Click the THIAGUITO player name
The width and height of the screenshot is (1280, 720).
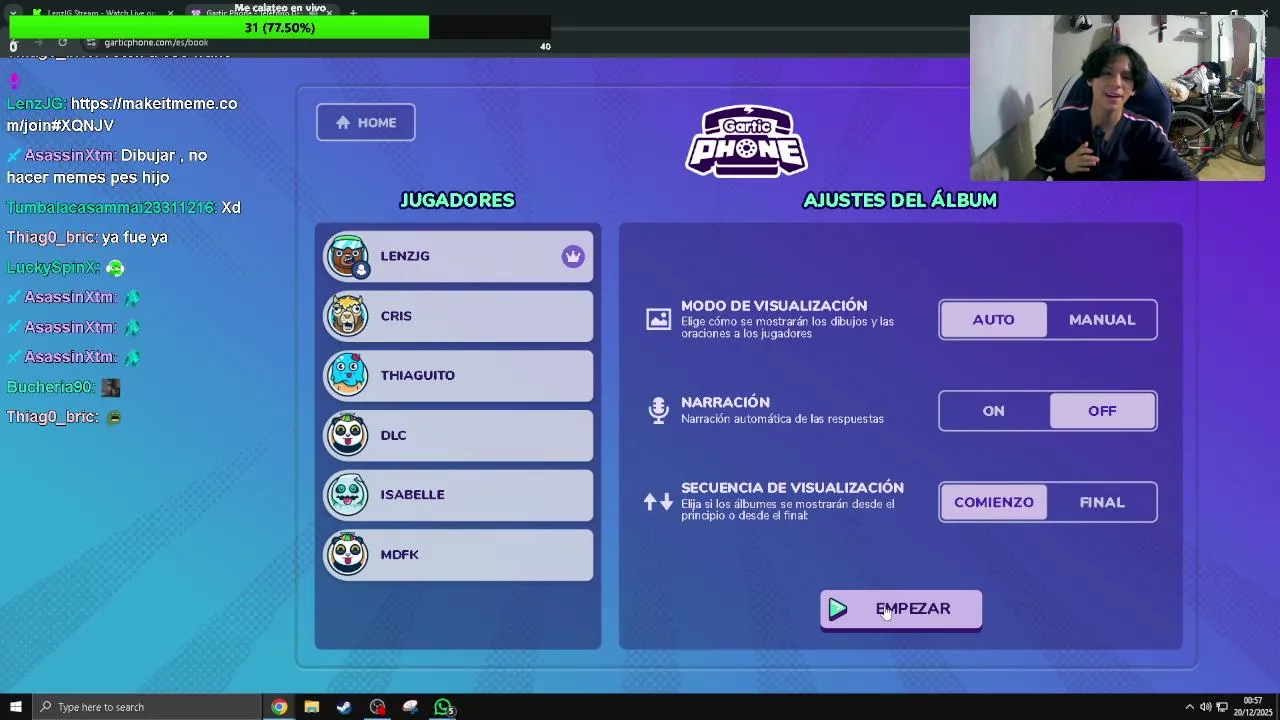click(x=418, y=375)
